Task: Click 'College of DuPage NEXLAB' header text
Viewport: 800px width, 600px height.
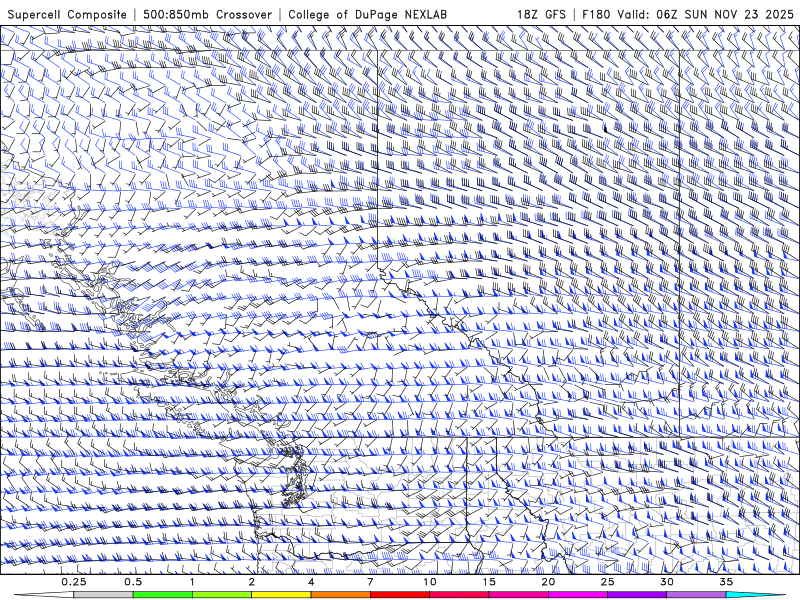Action: (x=367, y=14)
